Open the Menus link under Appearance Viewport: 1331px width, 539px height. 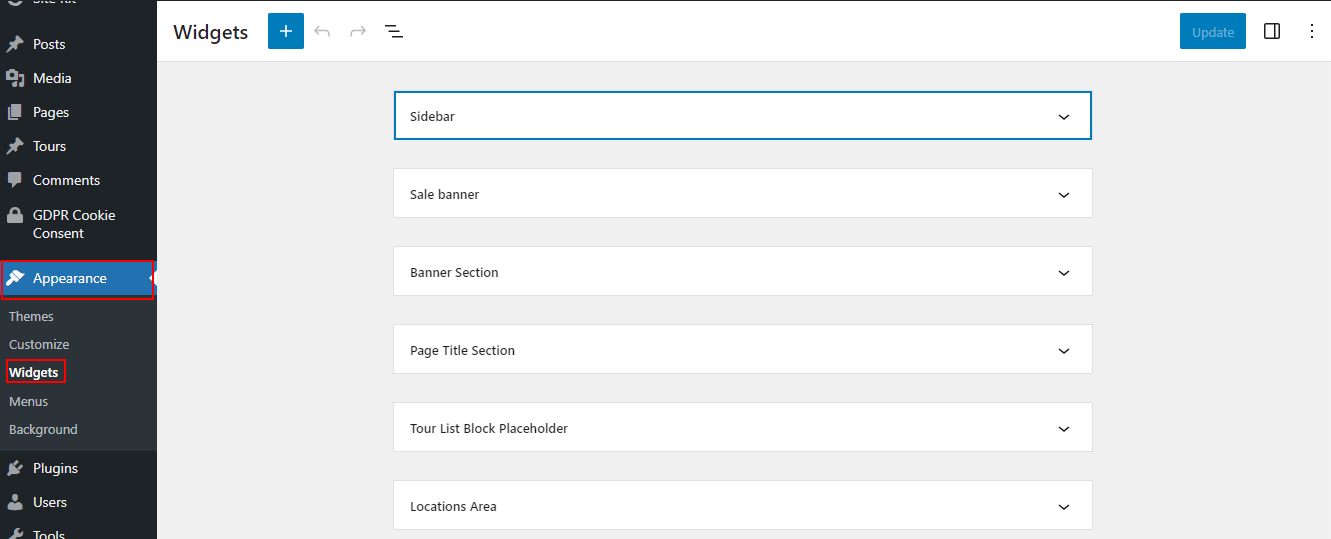point(28,401)
